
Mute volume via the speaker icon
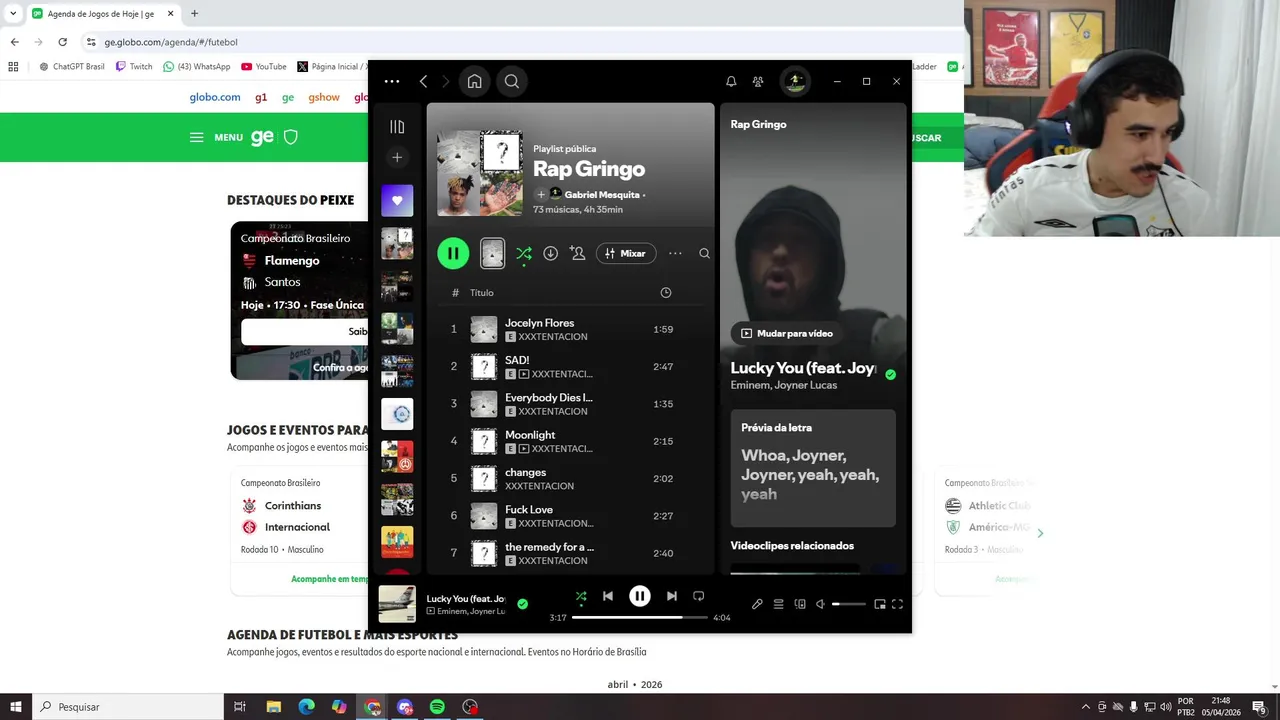point(820,604)
